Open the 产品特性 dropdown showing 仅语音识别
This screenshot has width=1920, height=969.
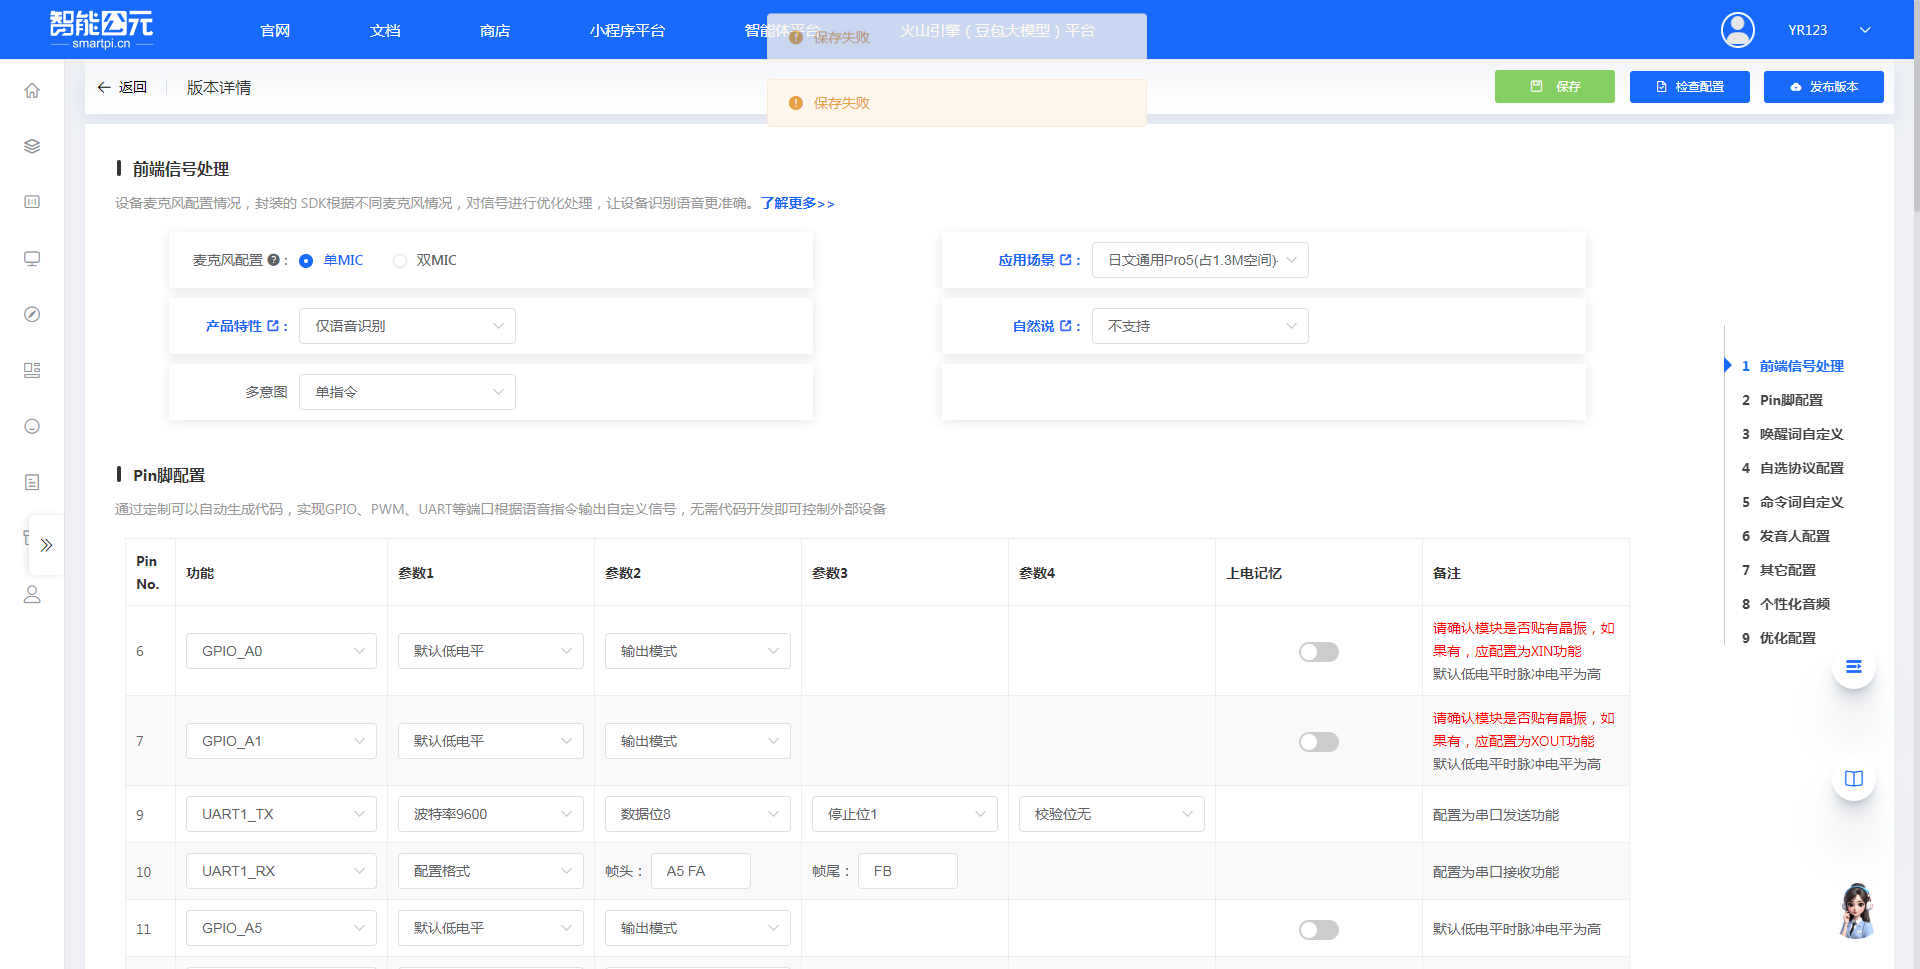(x=407, y=325)
